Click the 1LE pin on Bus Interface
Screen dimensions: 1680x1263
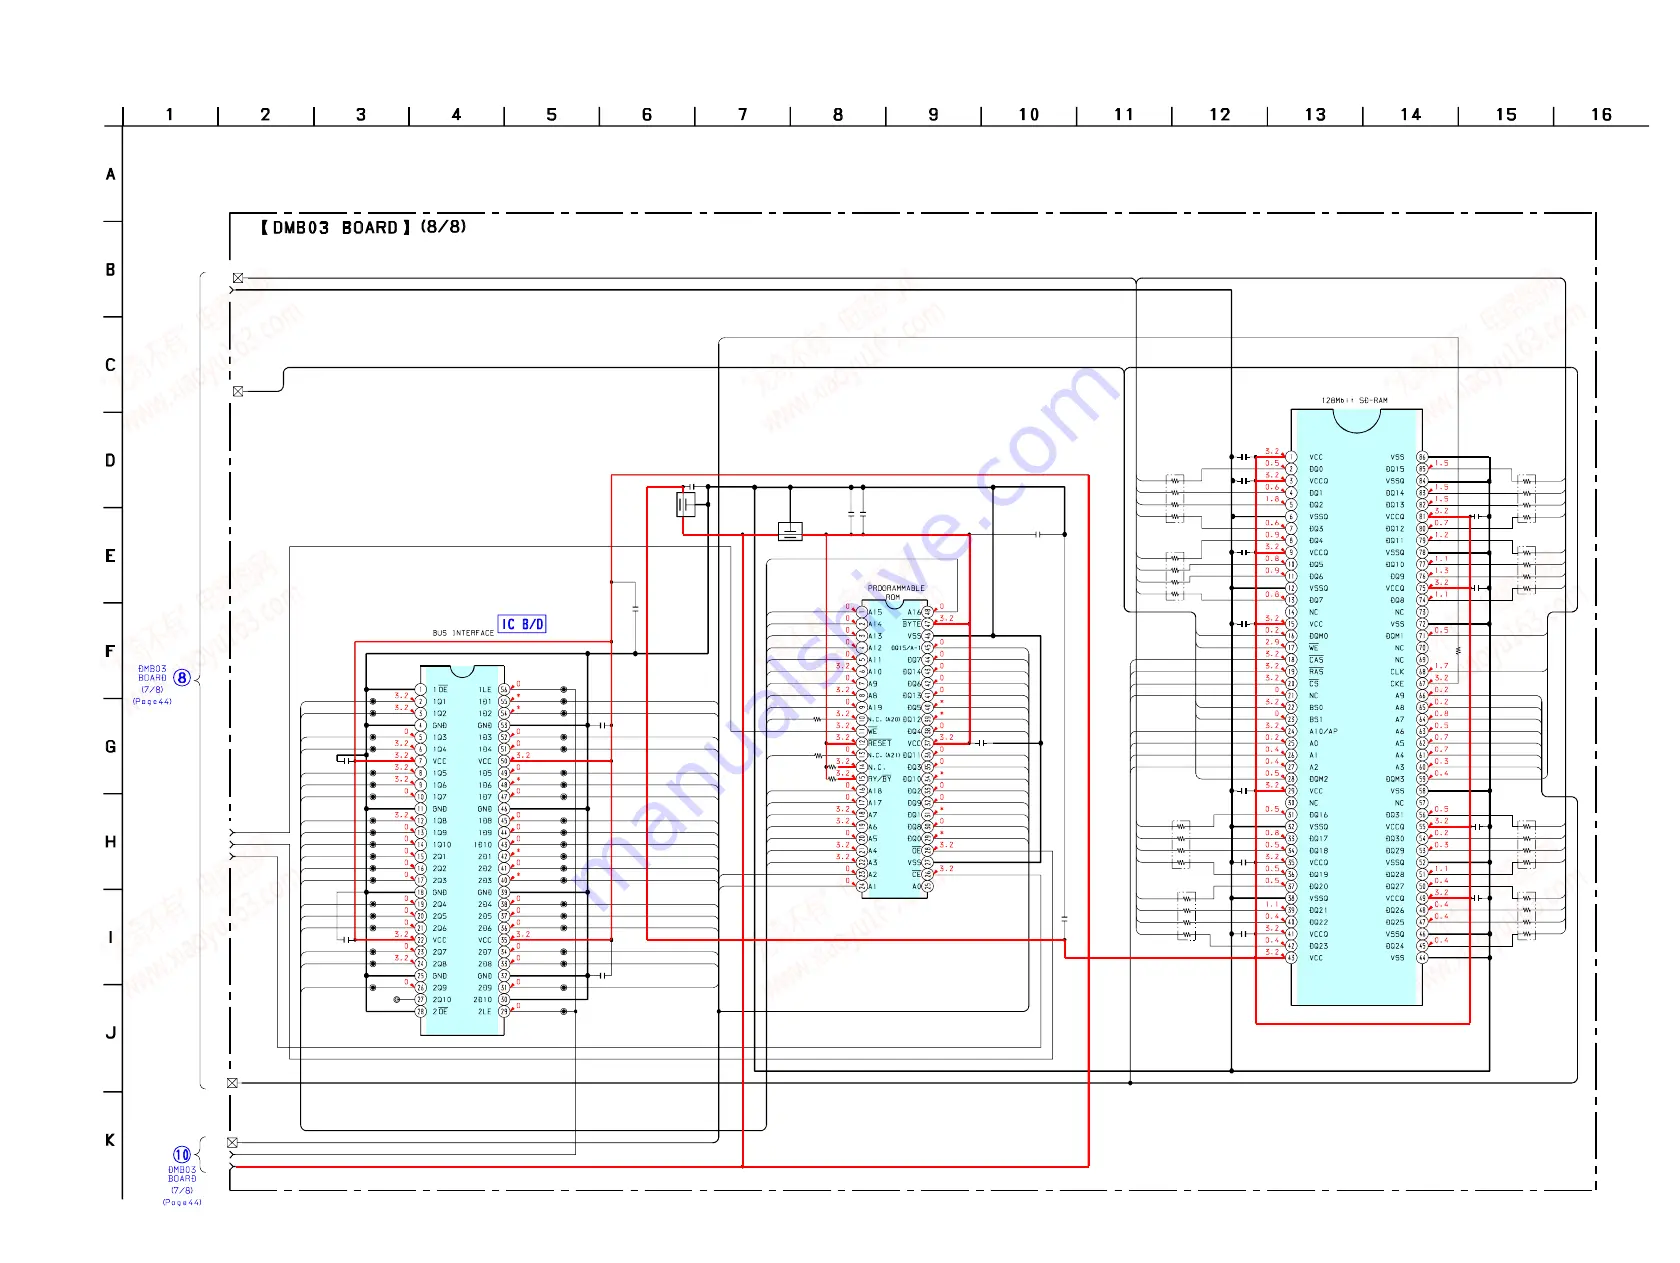click(485, 690)
